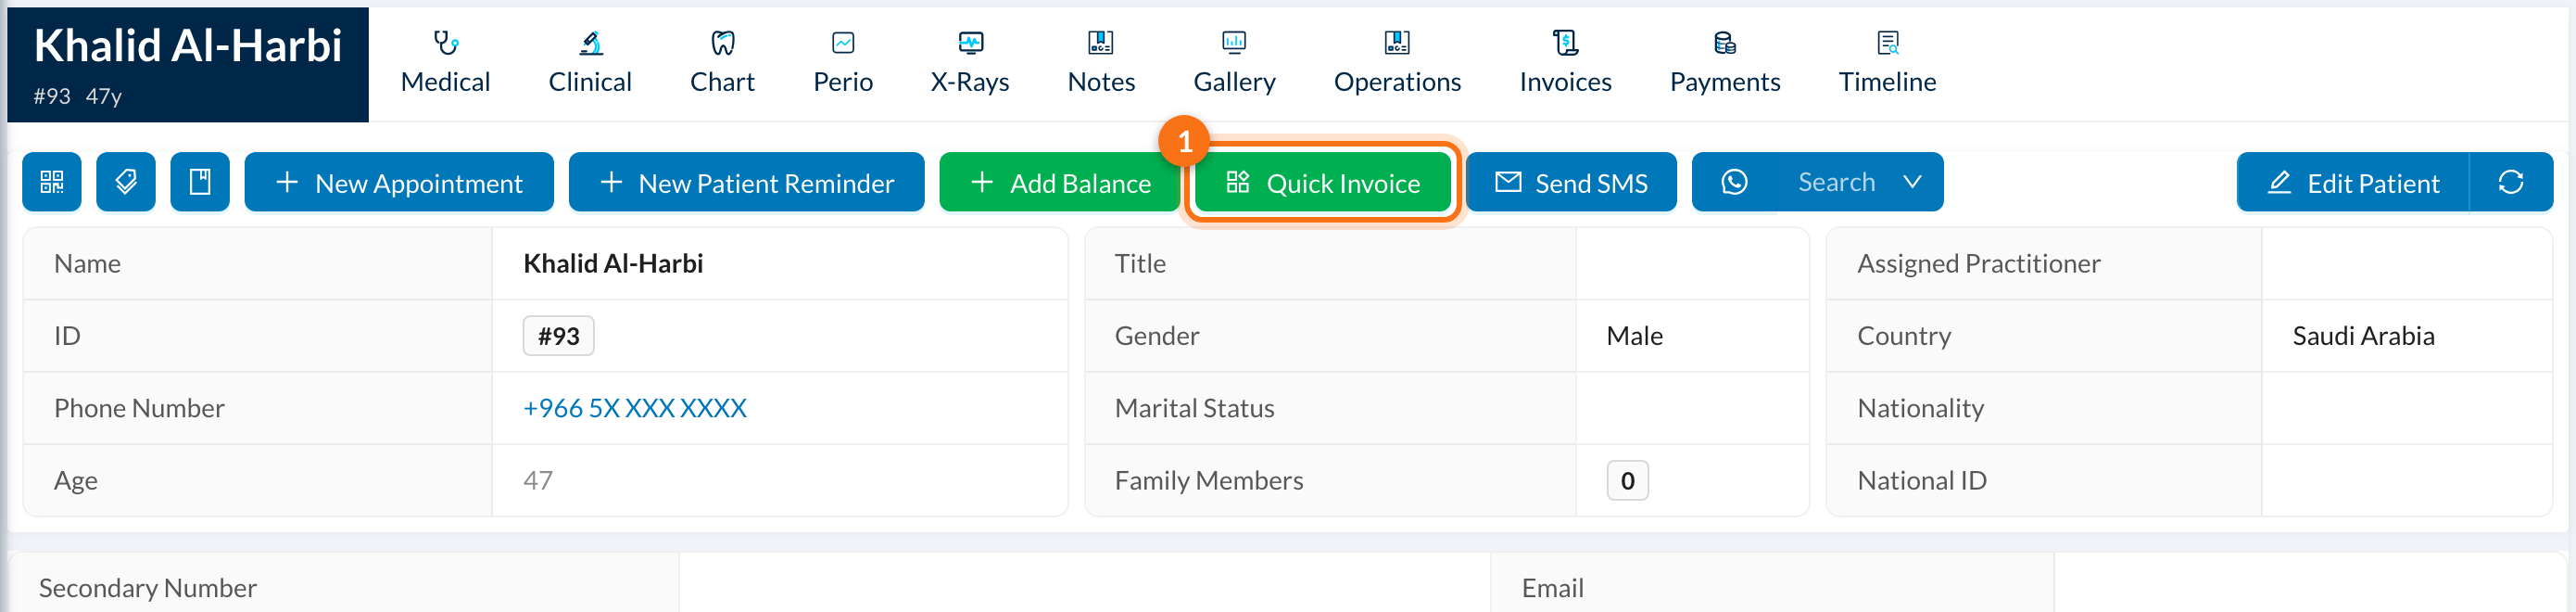Screen dimensions: 2576x612
Task: Click the Assigned Practitioner label
Action: click(x=1978, y=263)
